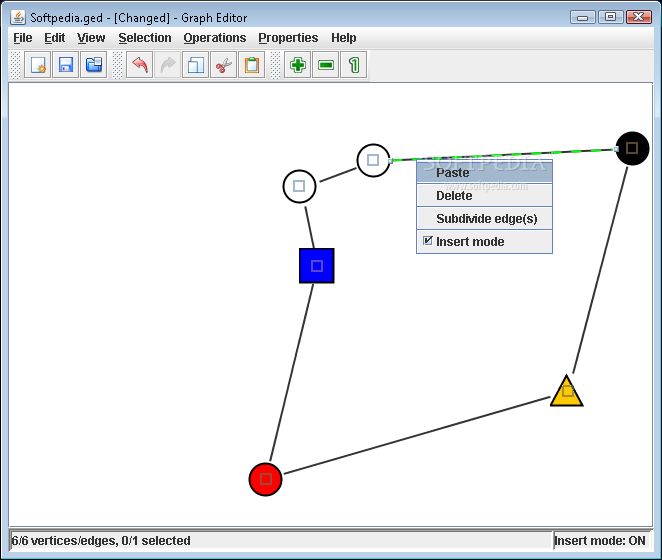
Task: Select the lower white circle vertex
Action: (x=299, y=186)
